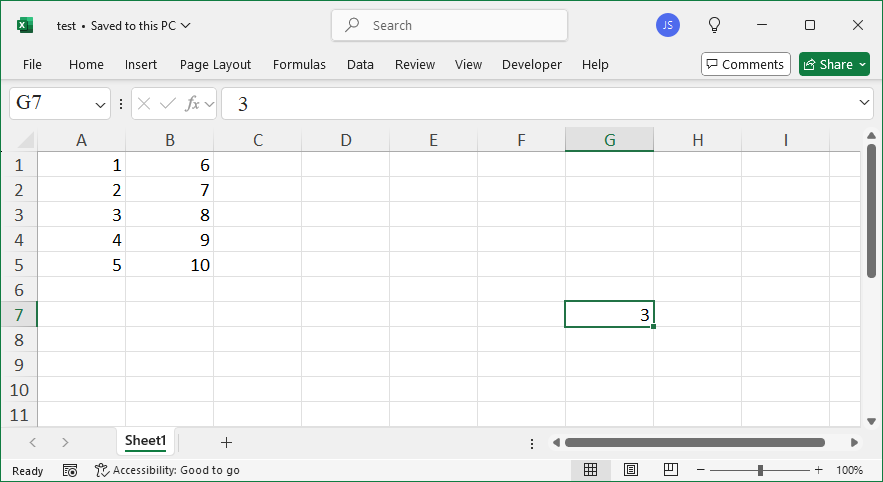This screenshot has height=482, width=883.
Task: Click cell B4 containing 9
Action: point(170,240)
